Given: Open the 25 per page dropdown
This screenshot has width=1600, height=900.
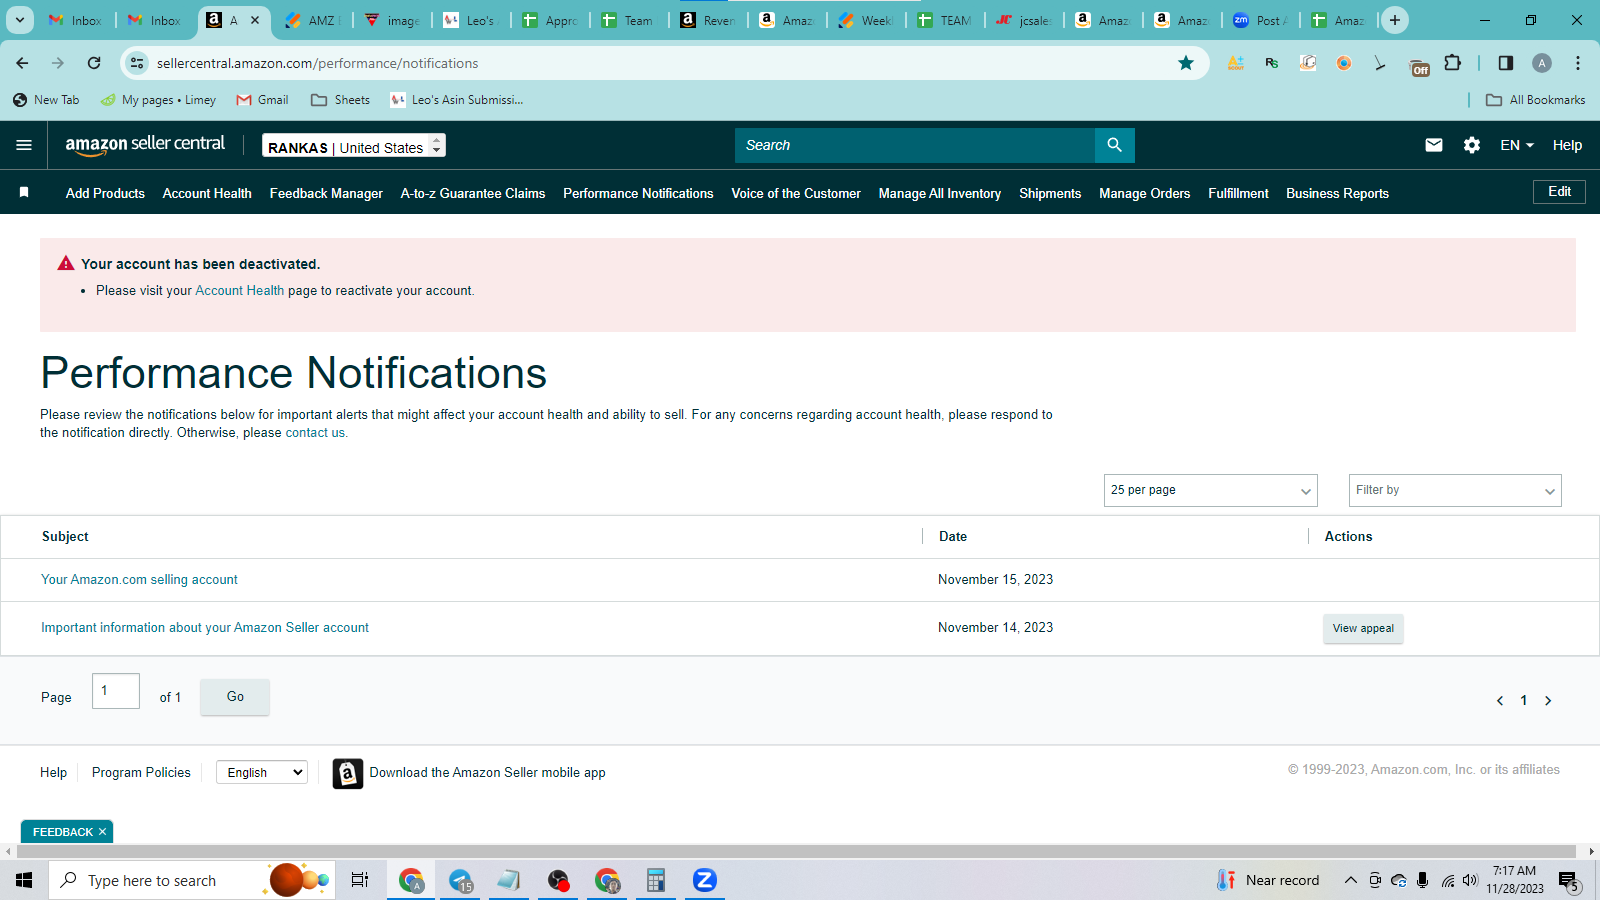Looking at the screenshot, I should 1211,490.
